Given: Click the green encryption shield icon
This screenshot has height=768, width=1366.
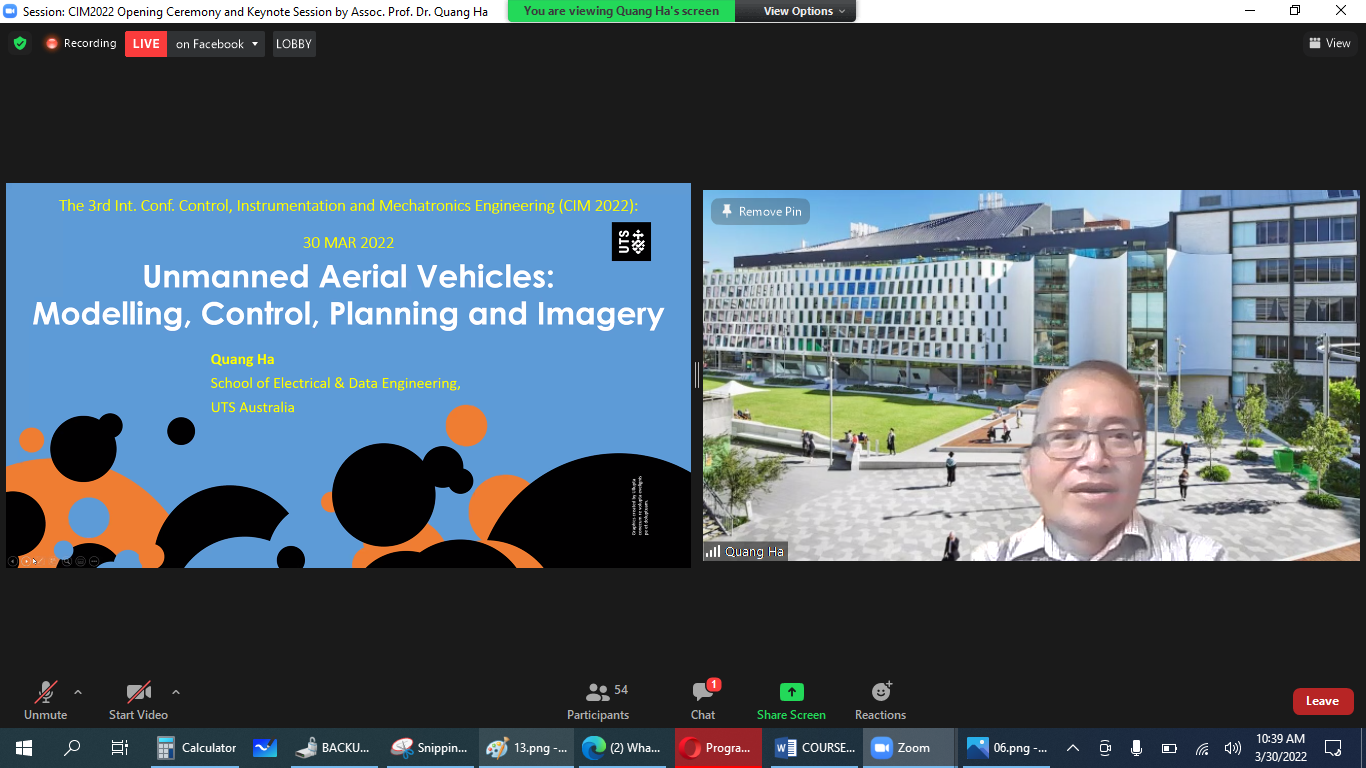Looking at the screenshot, I should [x=19, y=44].
